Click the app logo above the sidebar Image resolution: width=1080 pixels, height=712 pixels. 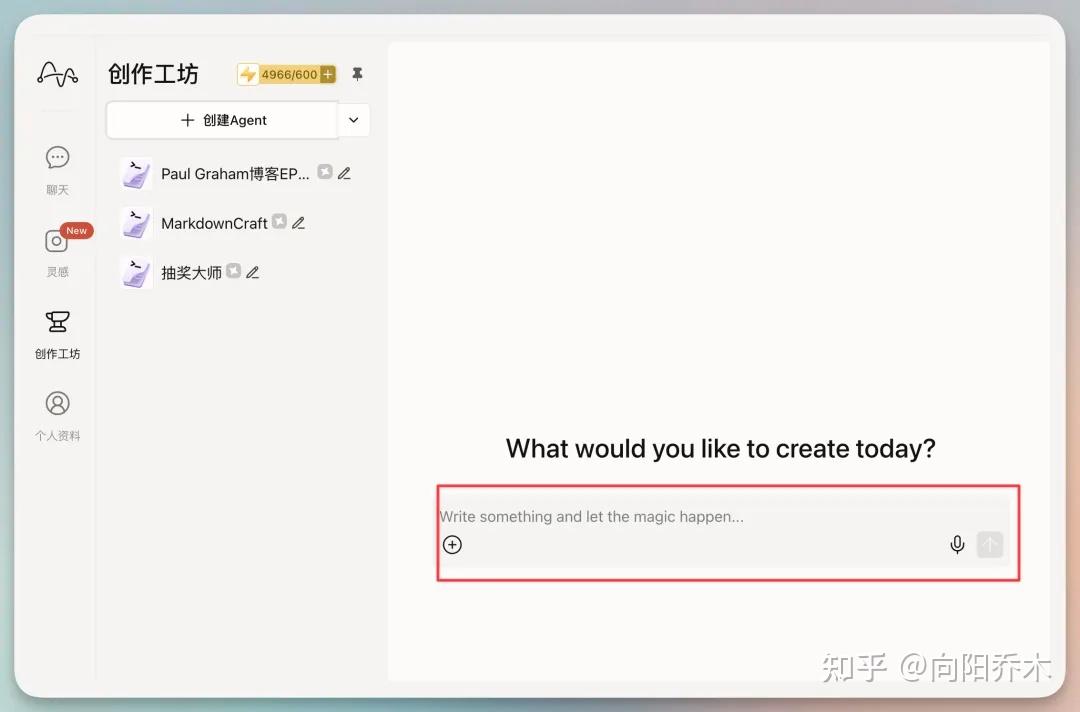point(57,73)
